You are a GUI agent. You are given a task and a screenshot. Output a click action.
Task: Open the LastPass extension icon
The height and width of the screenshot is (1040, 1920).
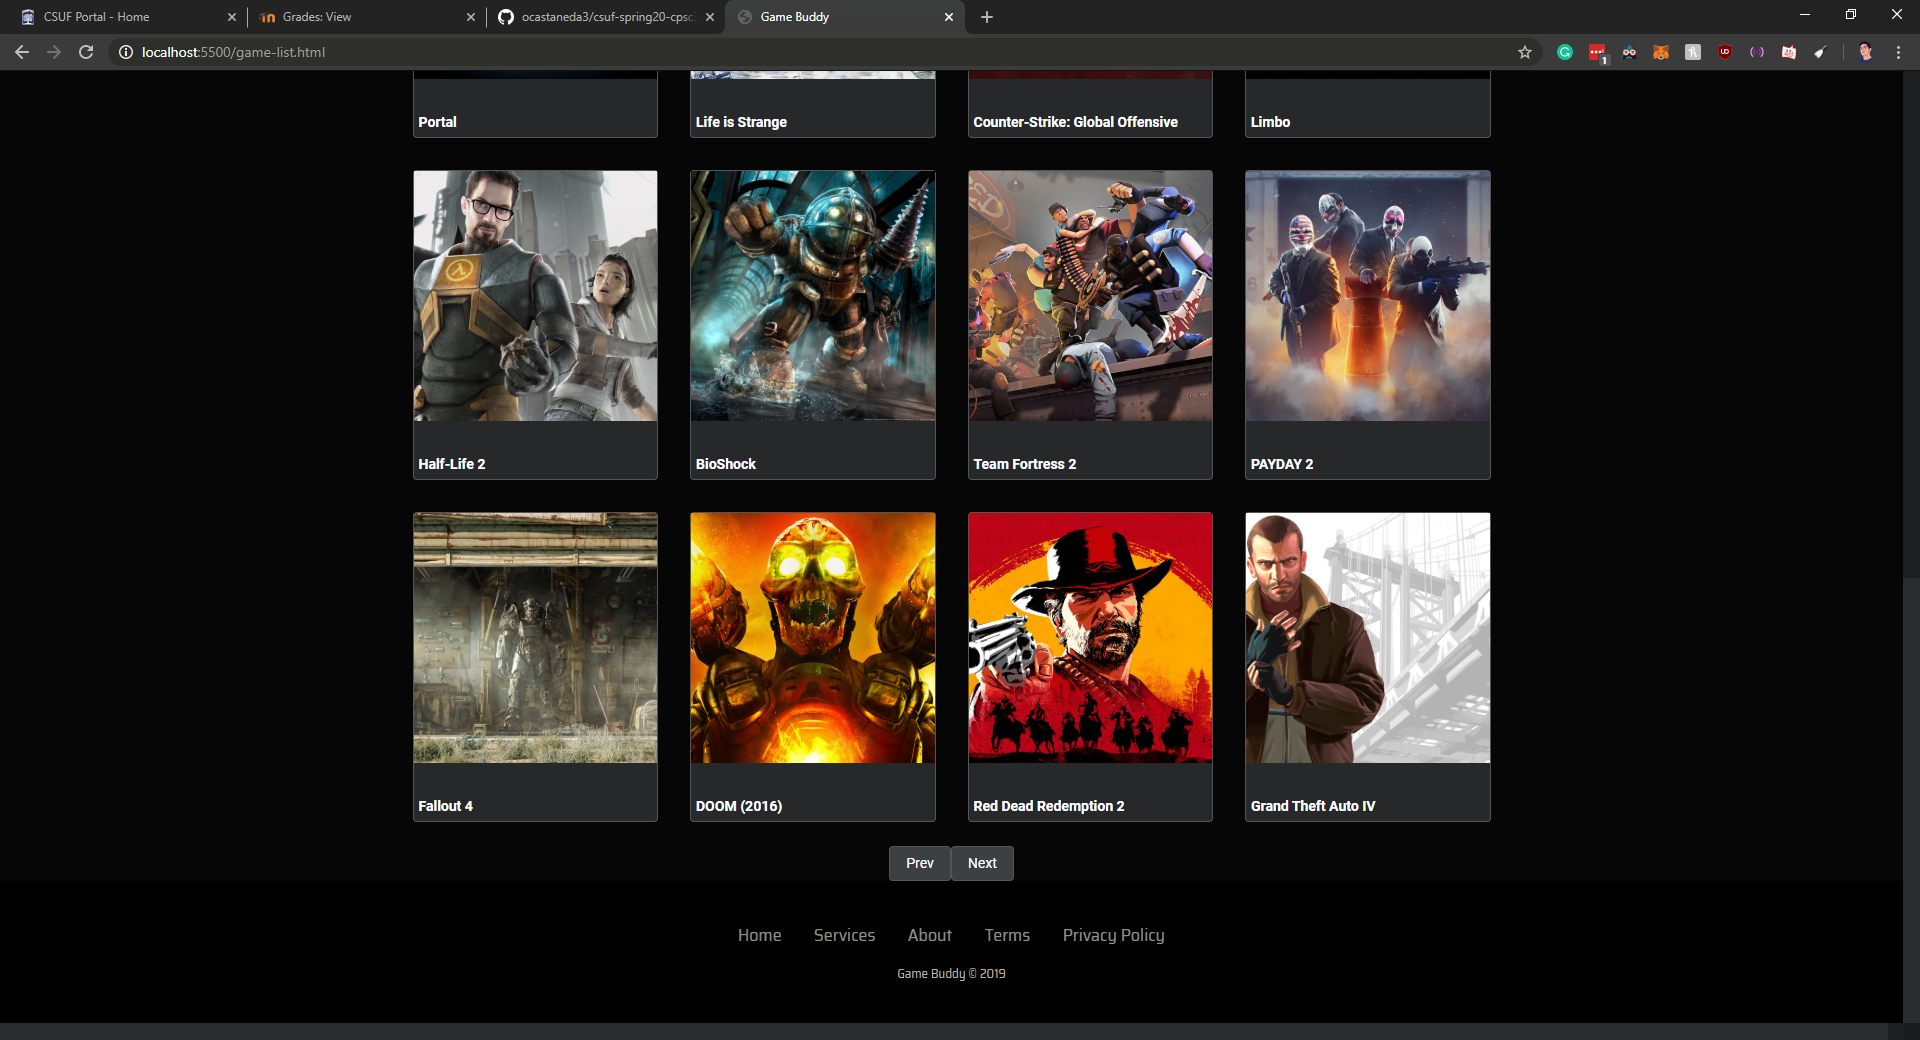tap(1597, 52)
